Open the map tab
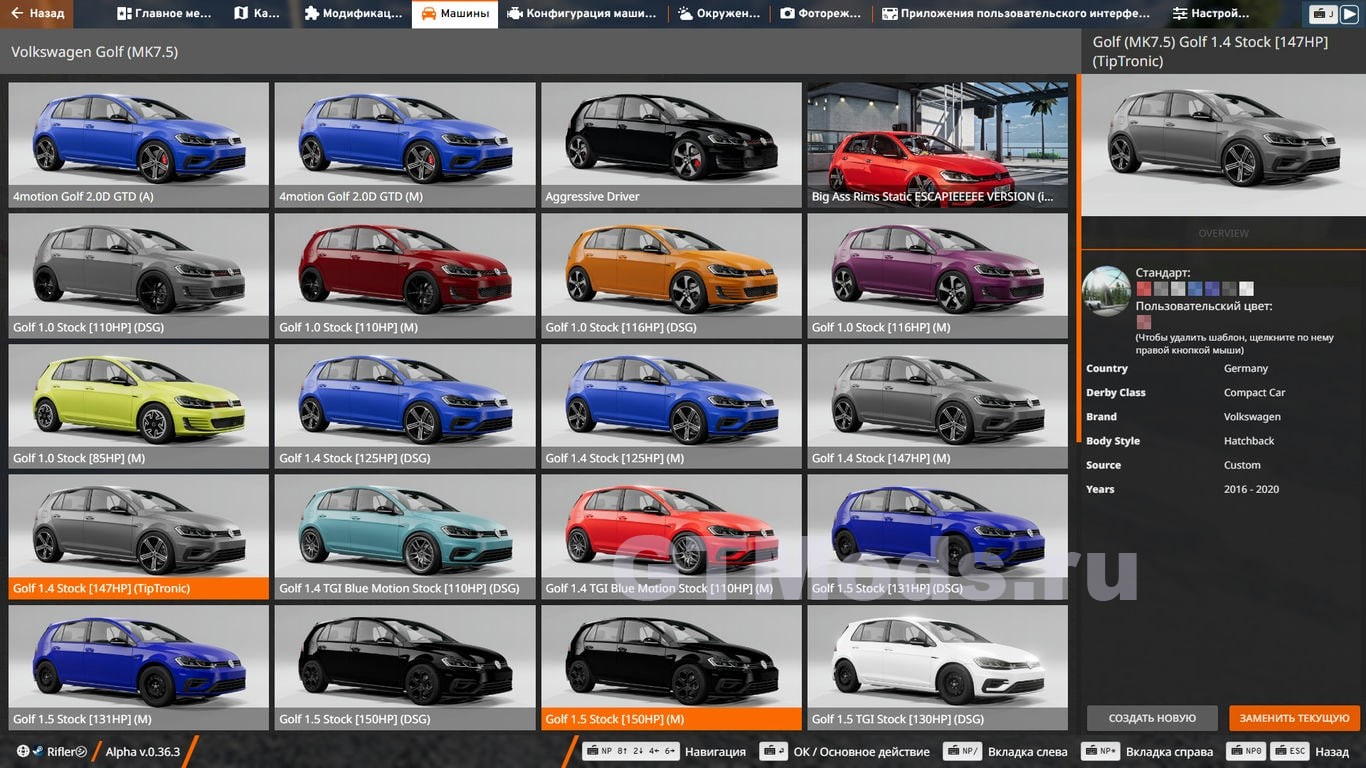Screen dimensions: 1366x768 257,14
